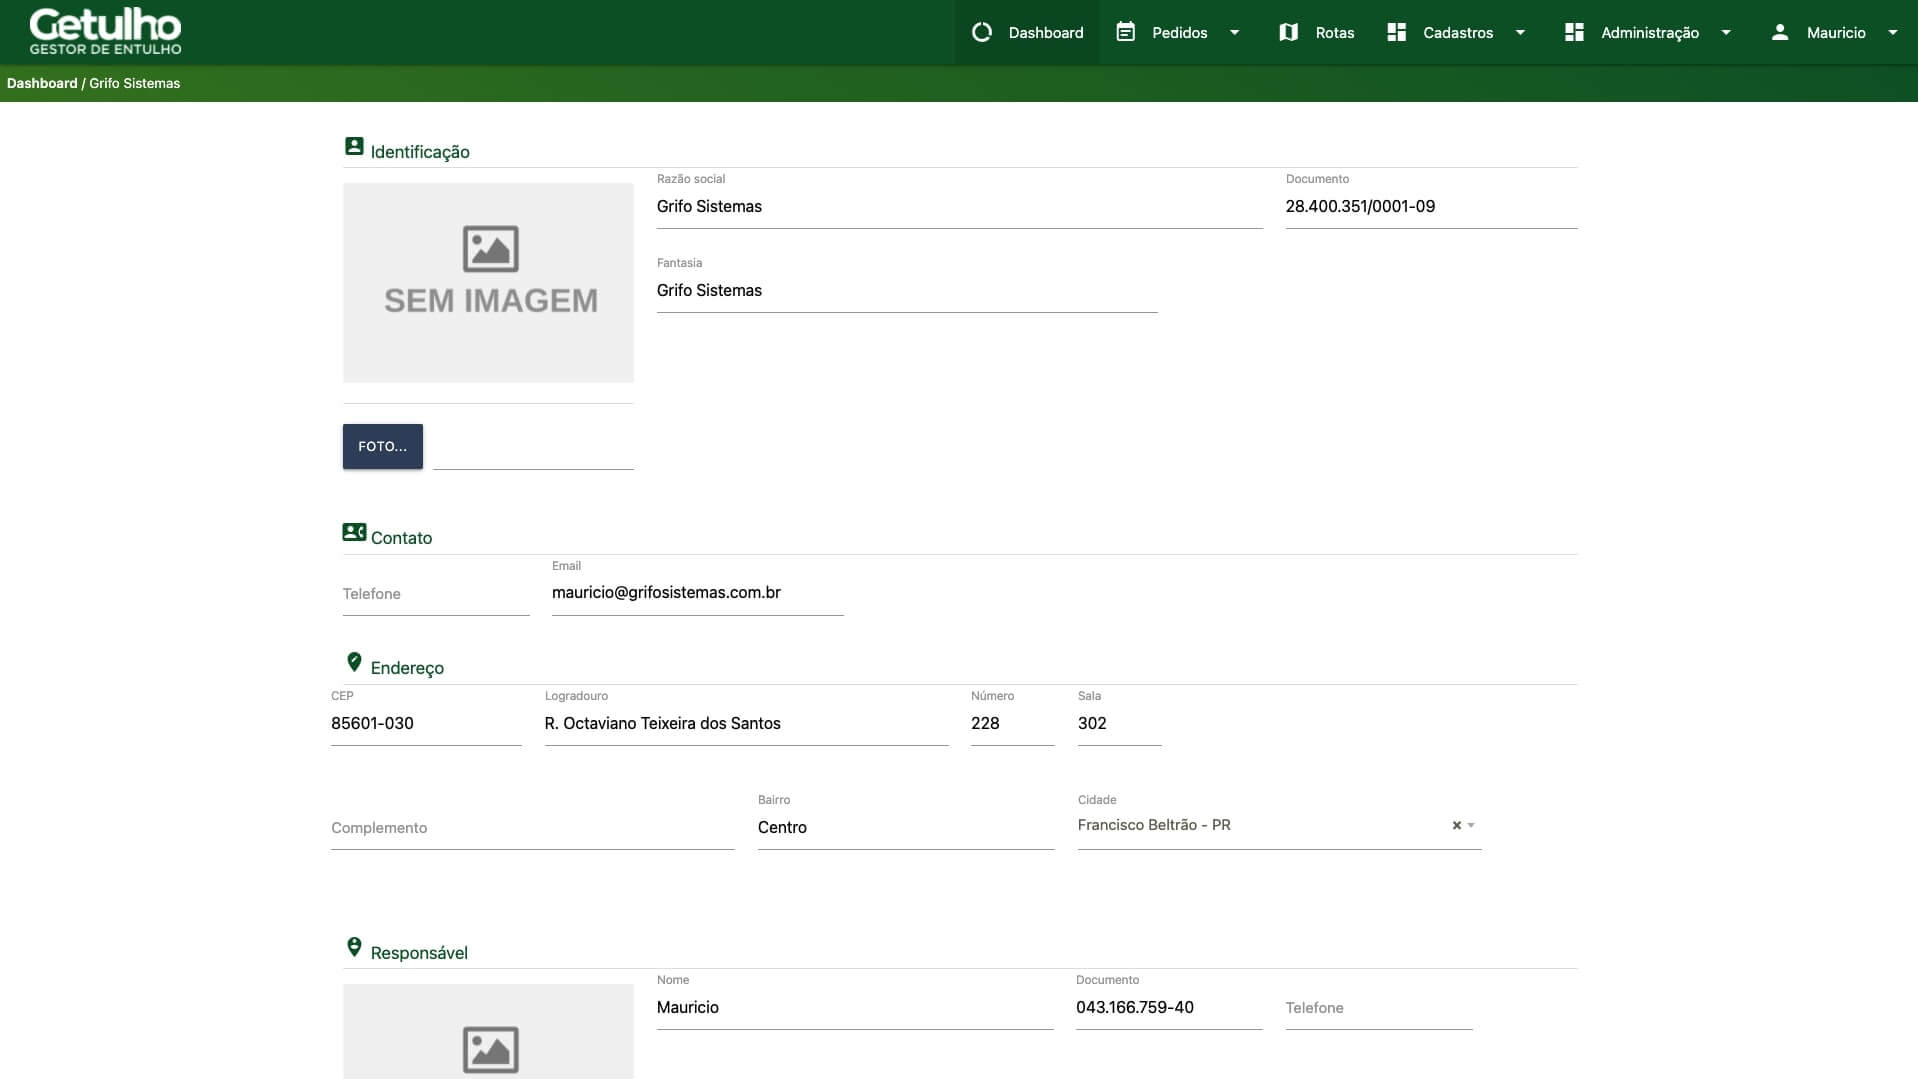
Task: Click the FOTO... button
Action: coord(383,446)
